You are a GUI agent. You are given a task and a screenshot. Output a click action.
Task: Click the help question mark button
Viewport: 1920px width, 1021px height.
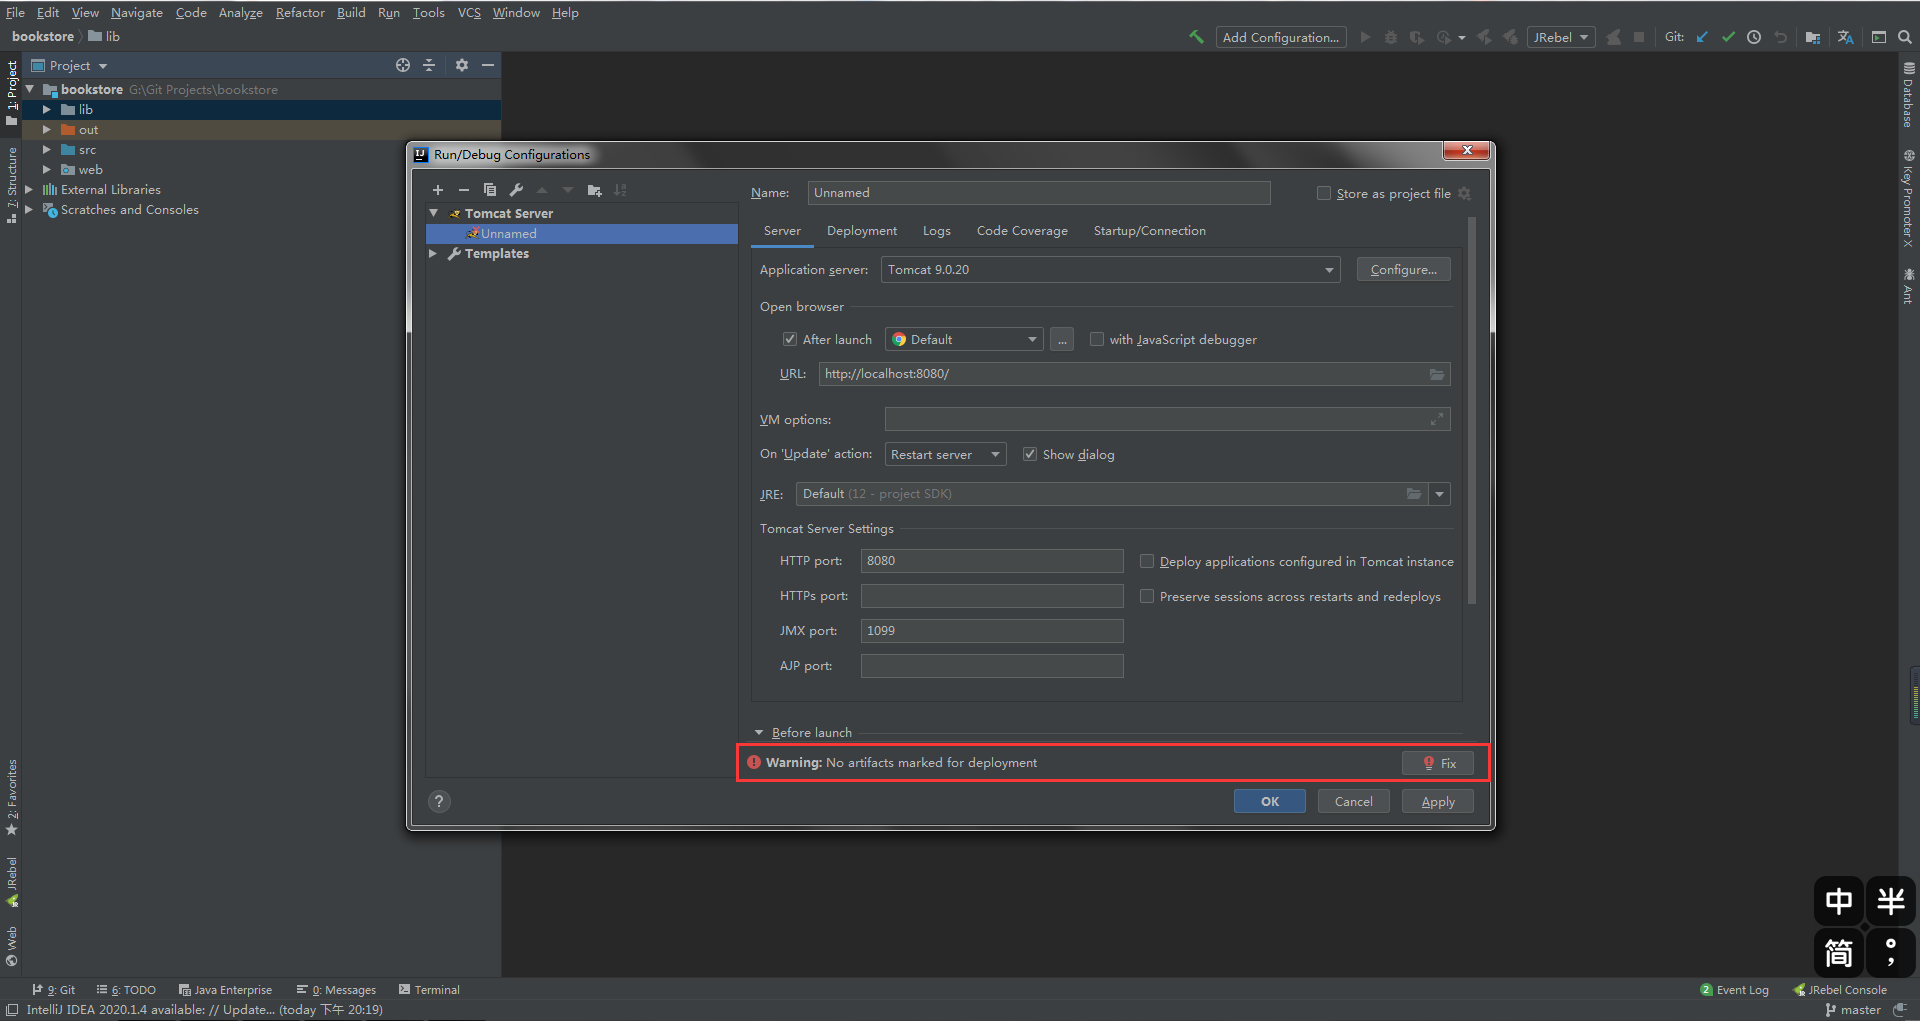[439, 801]
